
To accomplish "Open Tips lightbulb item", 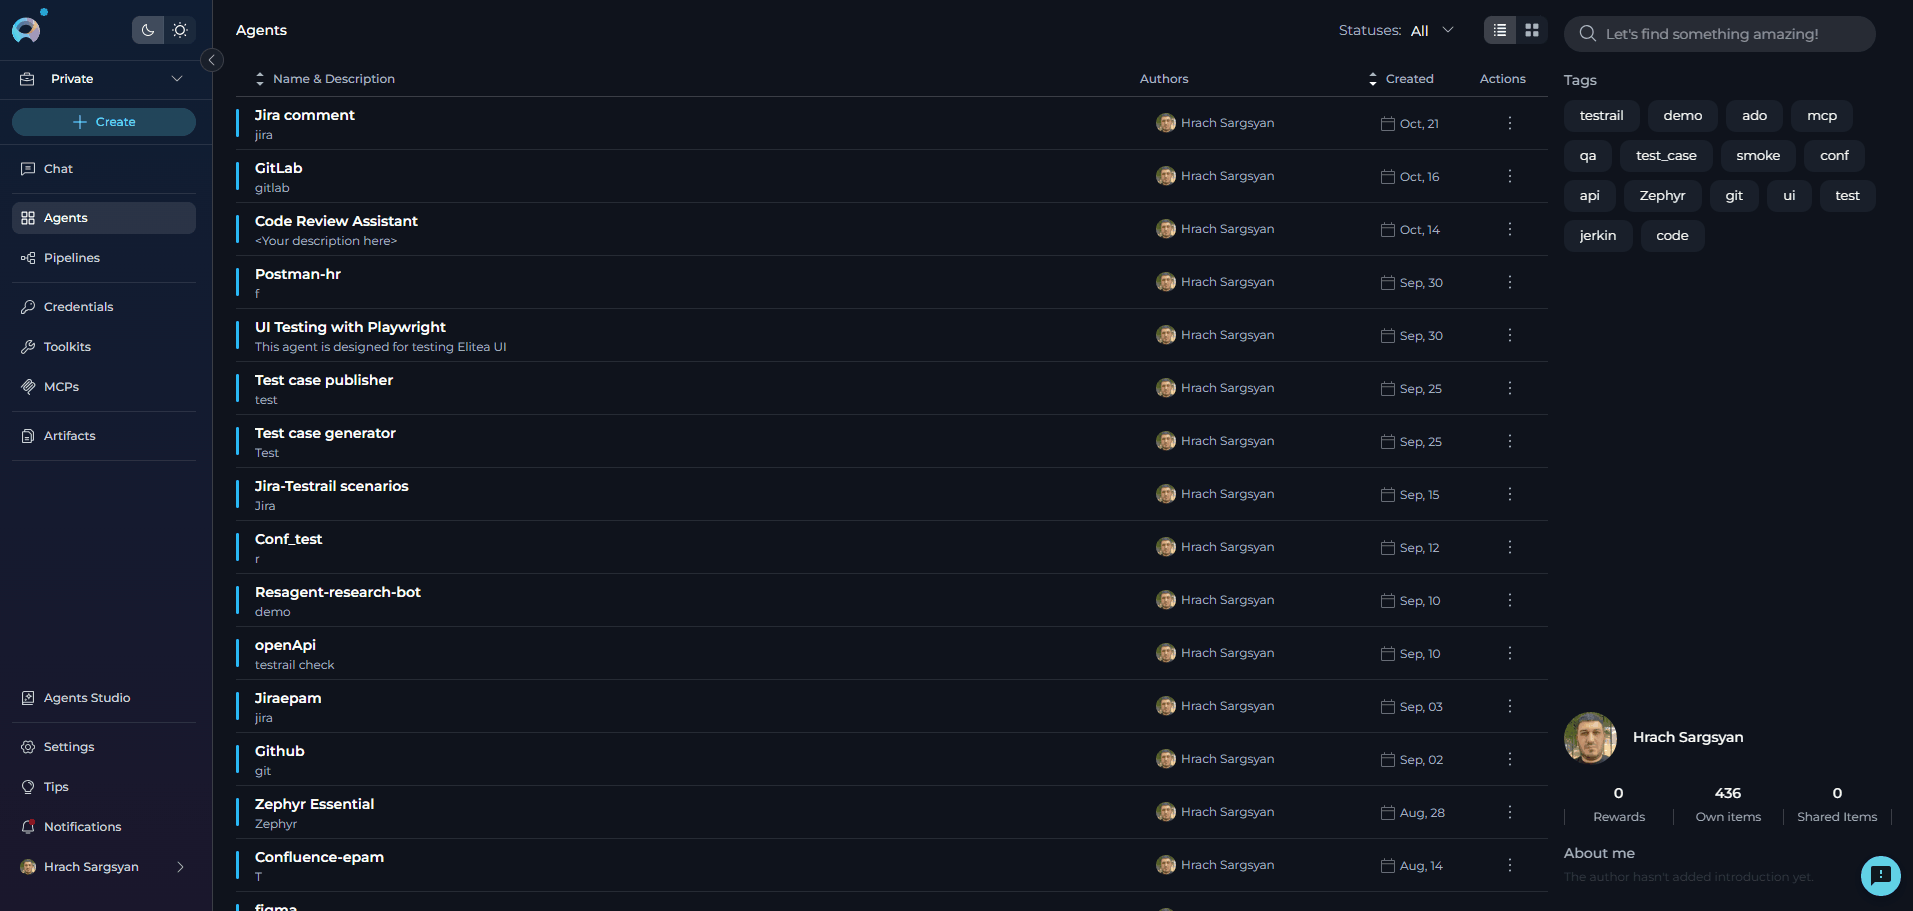I will point(104,787).
